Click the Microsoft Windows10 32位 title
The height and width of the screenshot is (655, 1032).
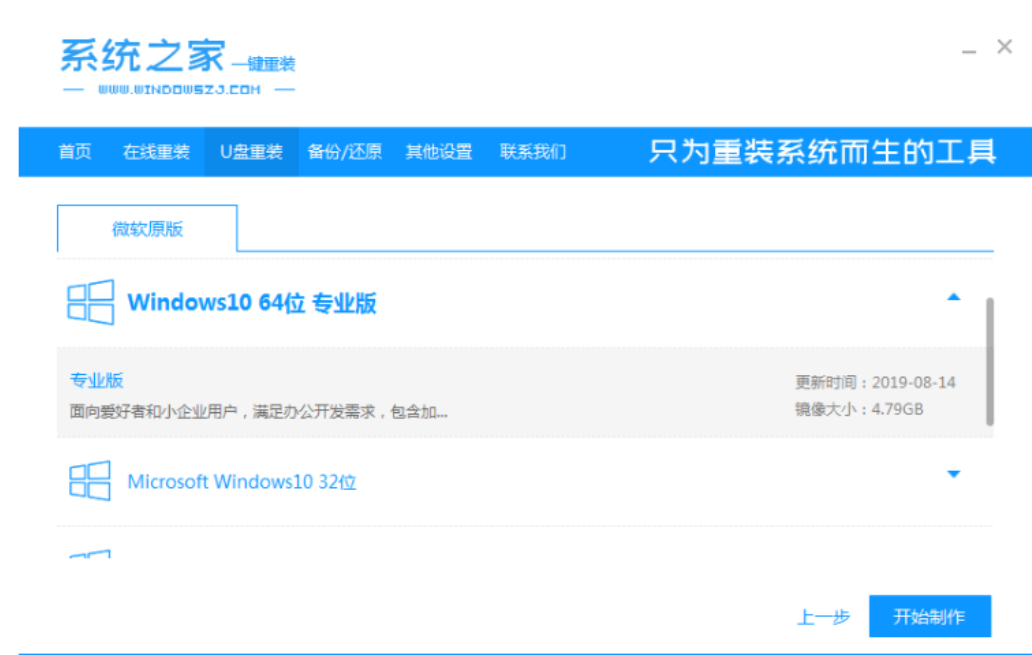pos(242,482)
